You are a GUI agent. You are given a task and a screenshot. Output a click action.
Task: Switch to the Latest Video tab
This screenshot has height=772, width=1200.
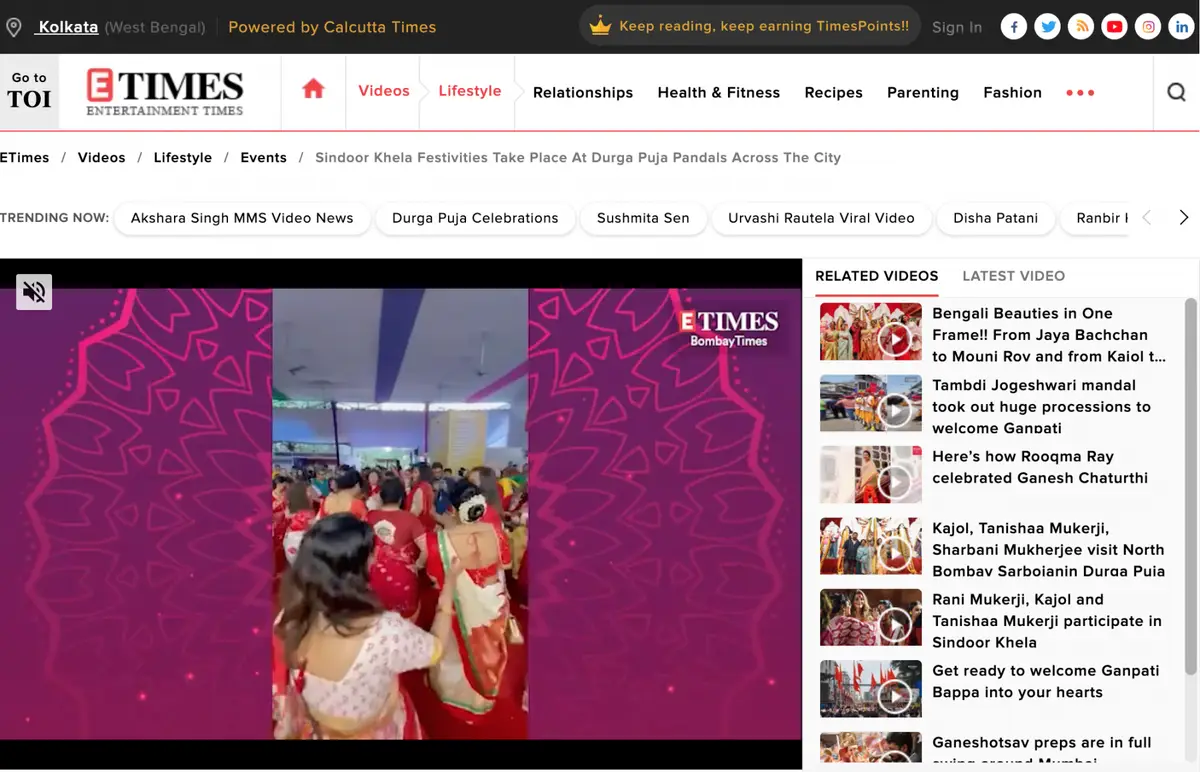[x=1013, y=276]
